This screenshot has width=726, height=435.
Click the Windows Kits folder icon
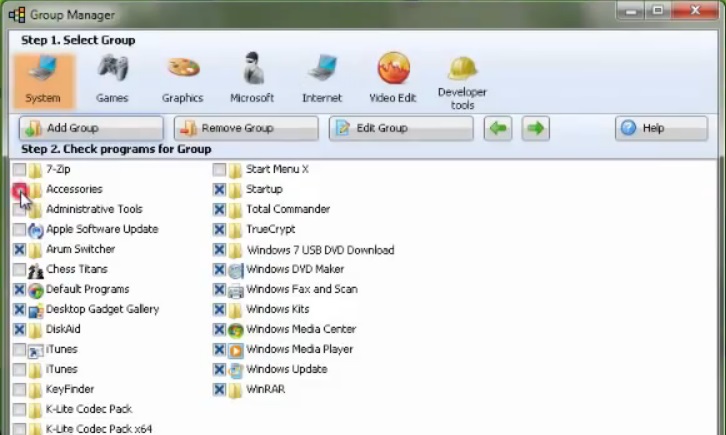coord(235,310)
